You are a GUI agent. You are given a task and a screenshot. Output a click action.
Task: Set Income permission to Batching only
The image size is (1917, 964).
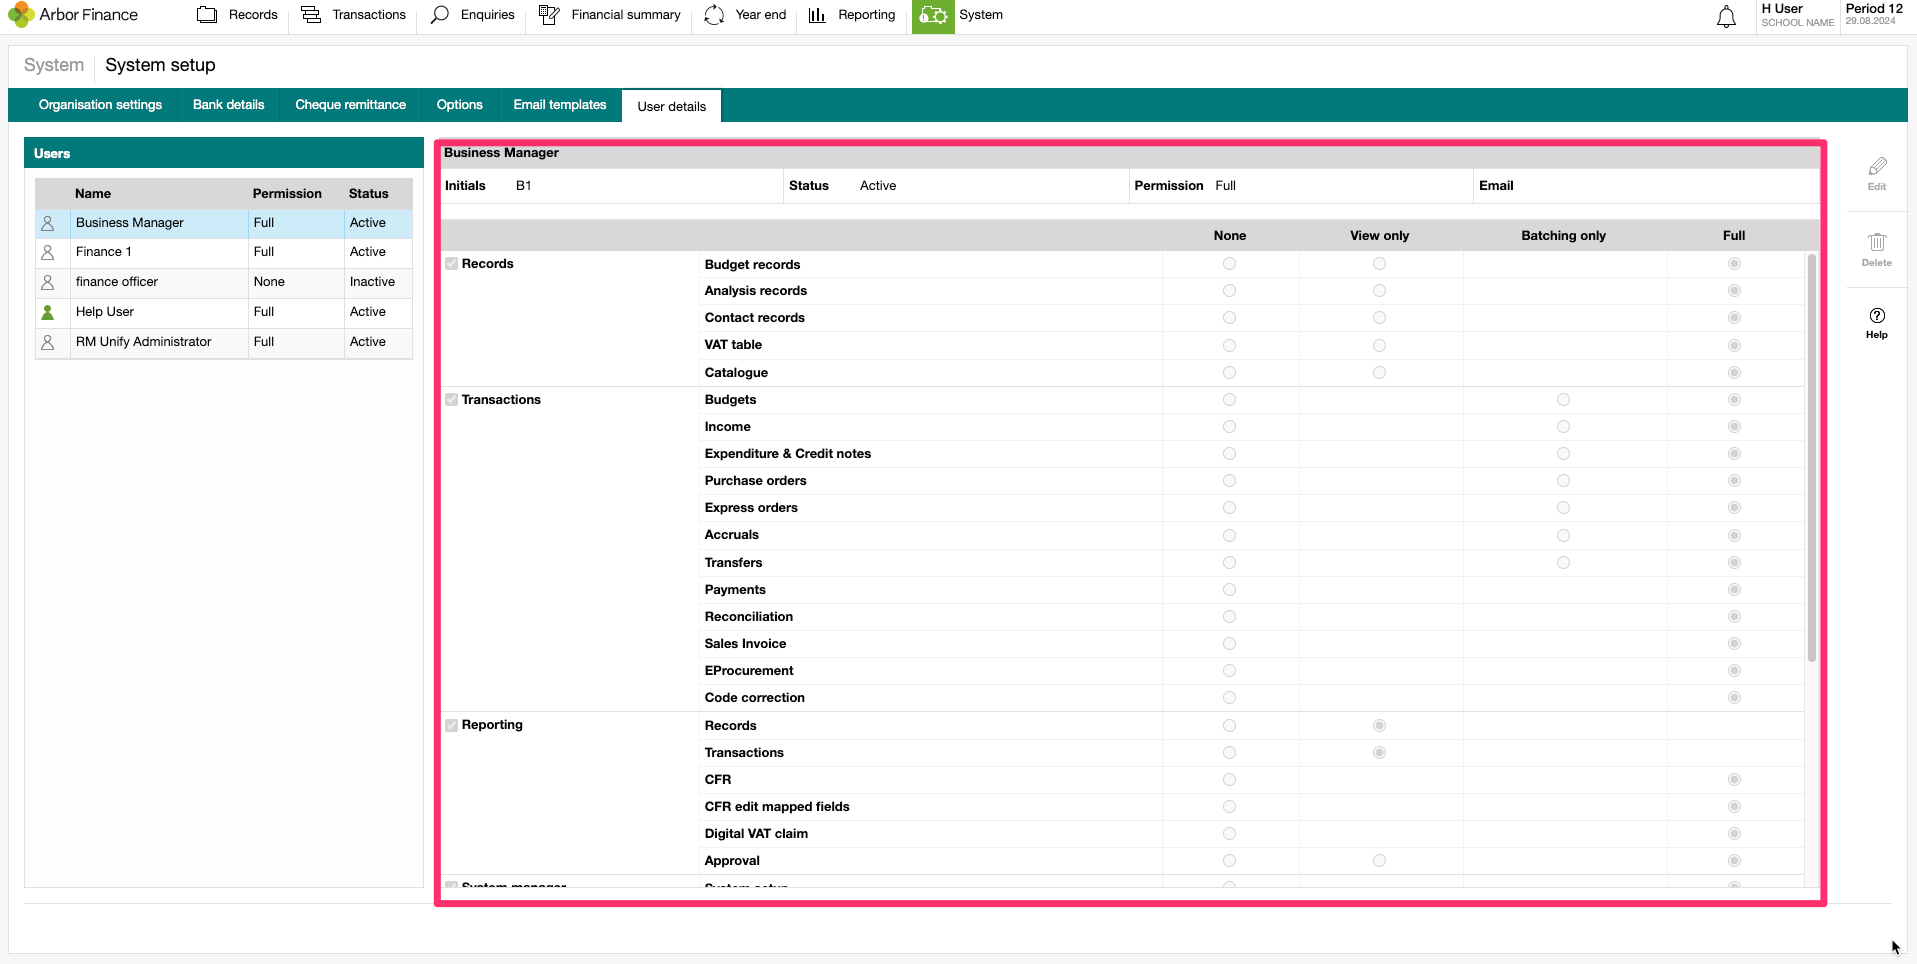coord(1563,426)
